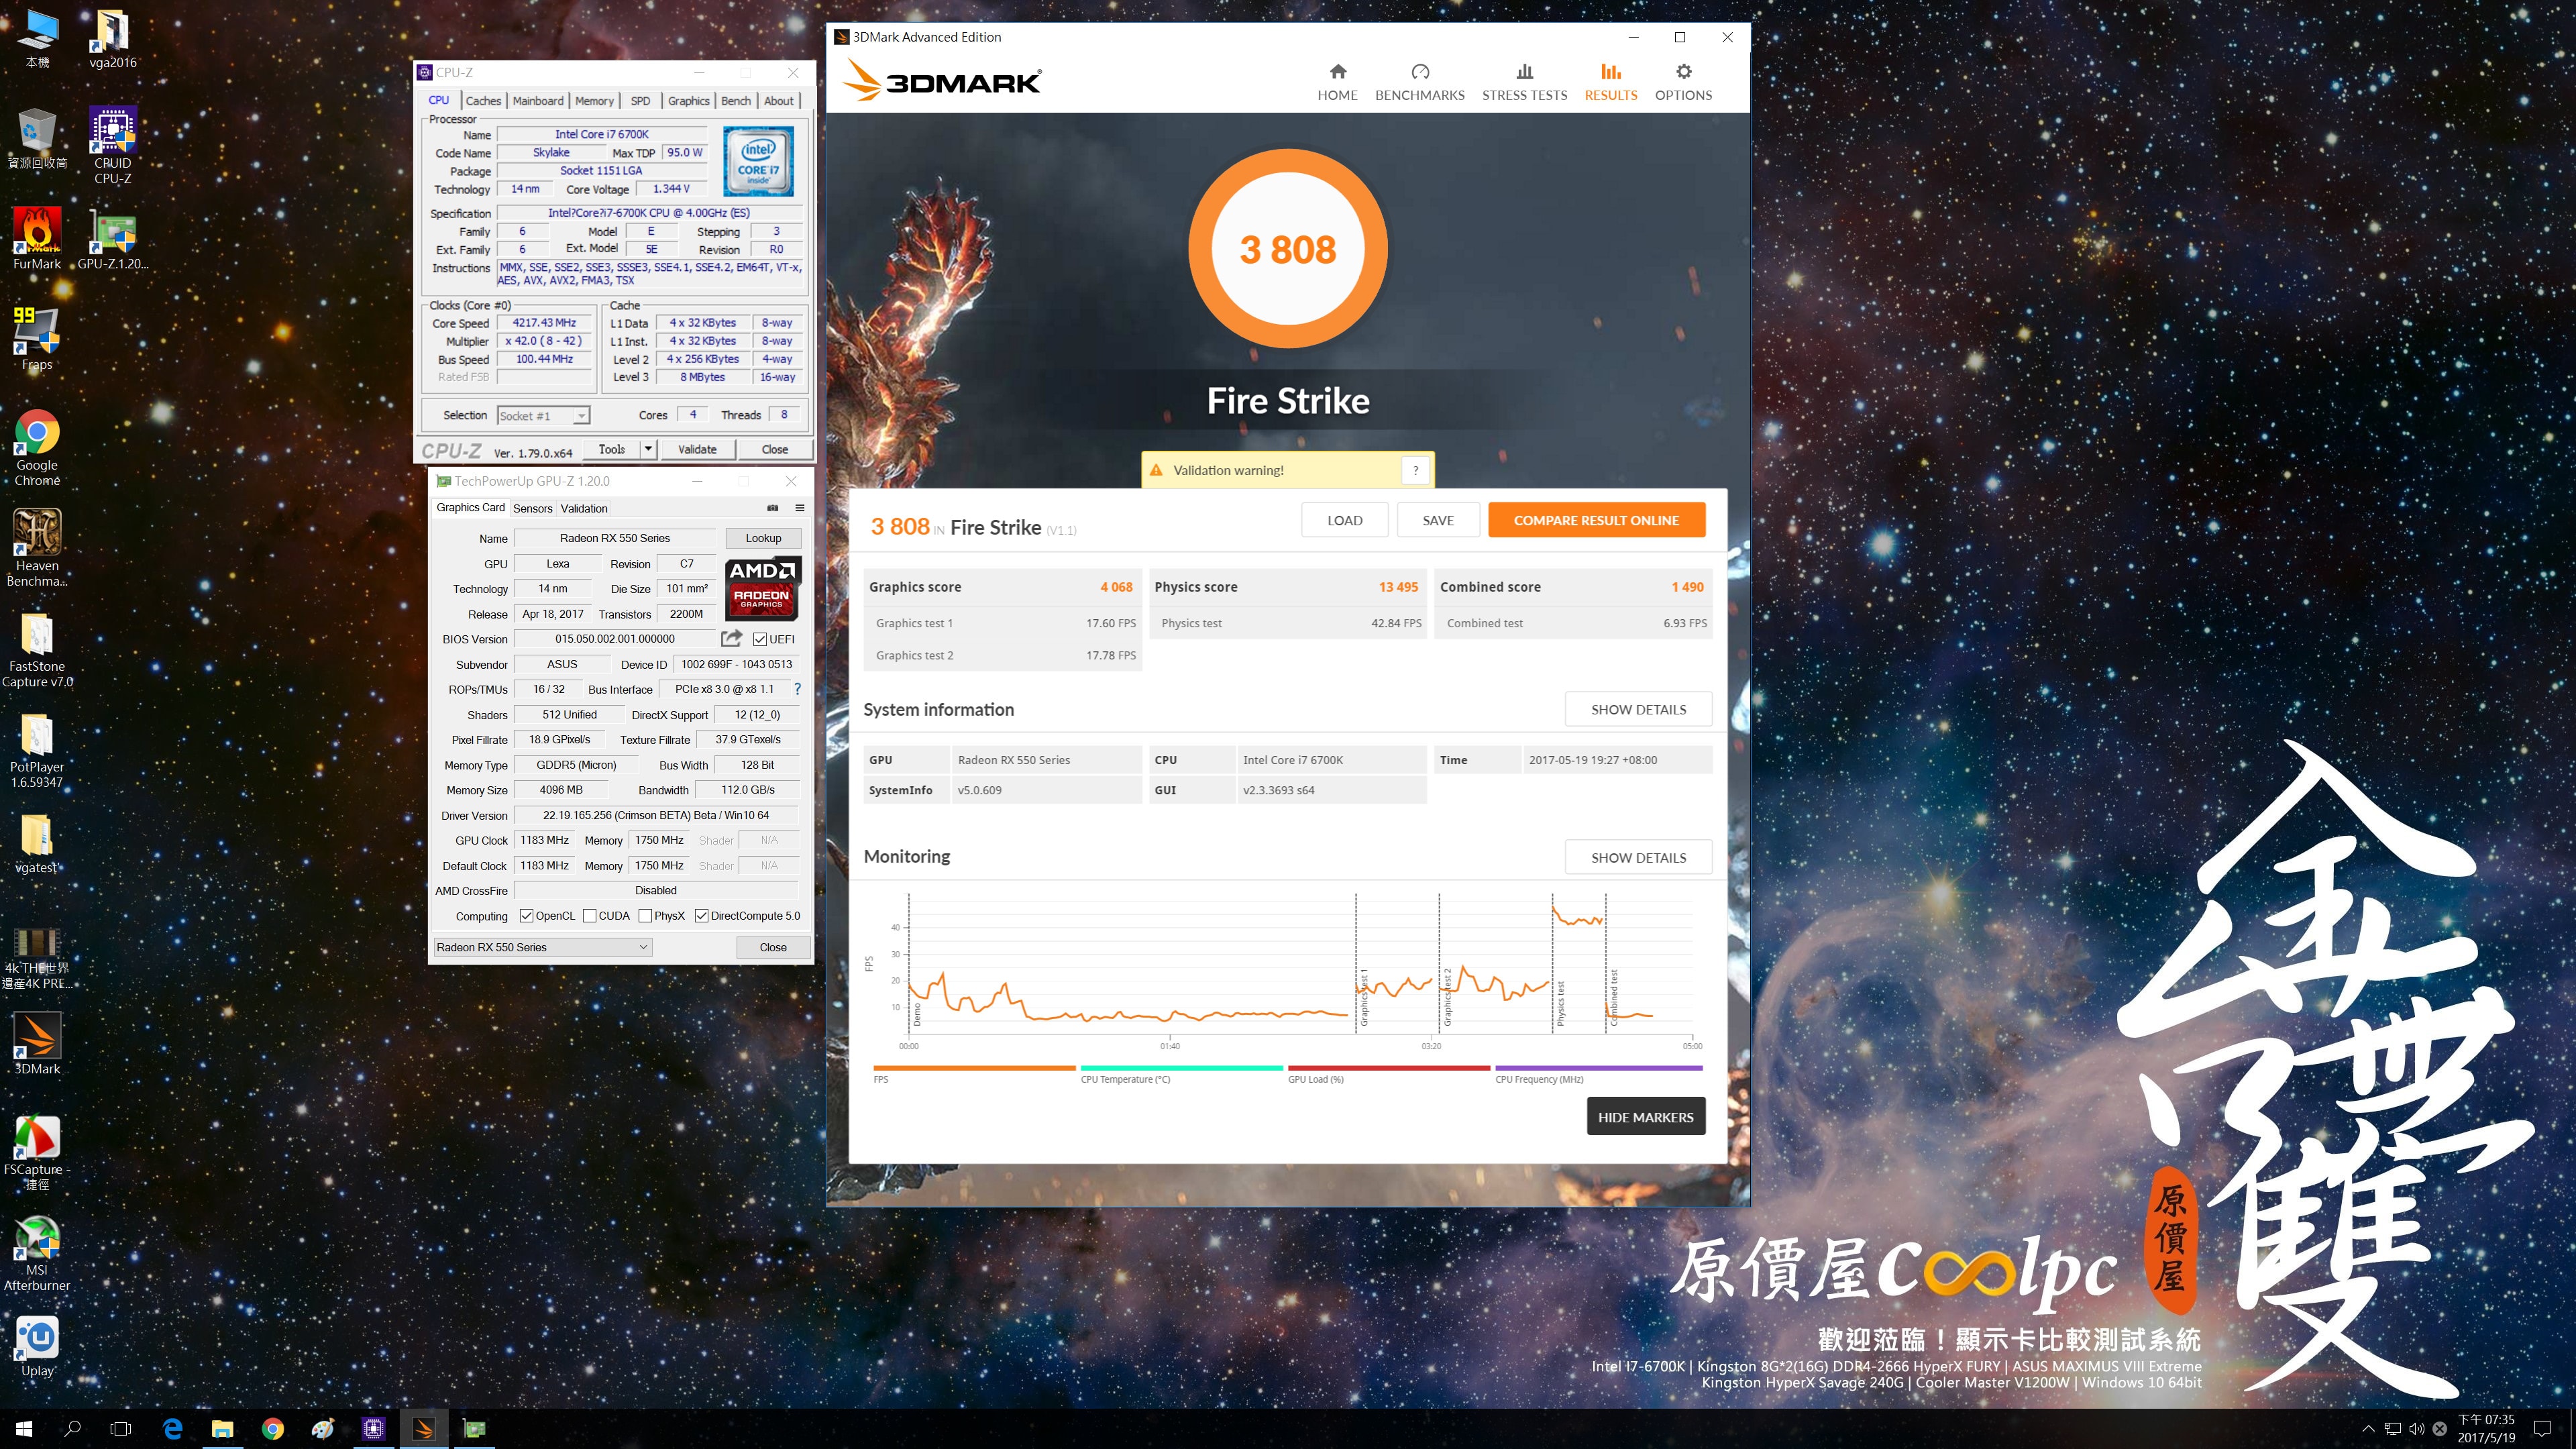Click the GPU-Z Lookup button
The height and width of the screenshot is (1449, 2576).
pyautogui.click(x=763, y=538)
